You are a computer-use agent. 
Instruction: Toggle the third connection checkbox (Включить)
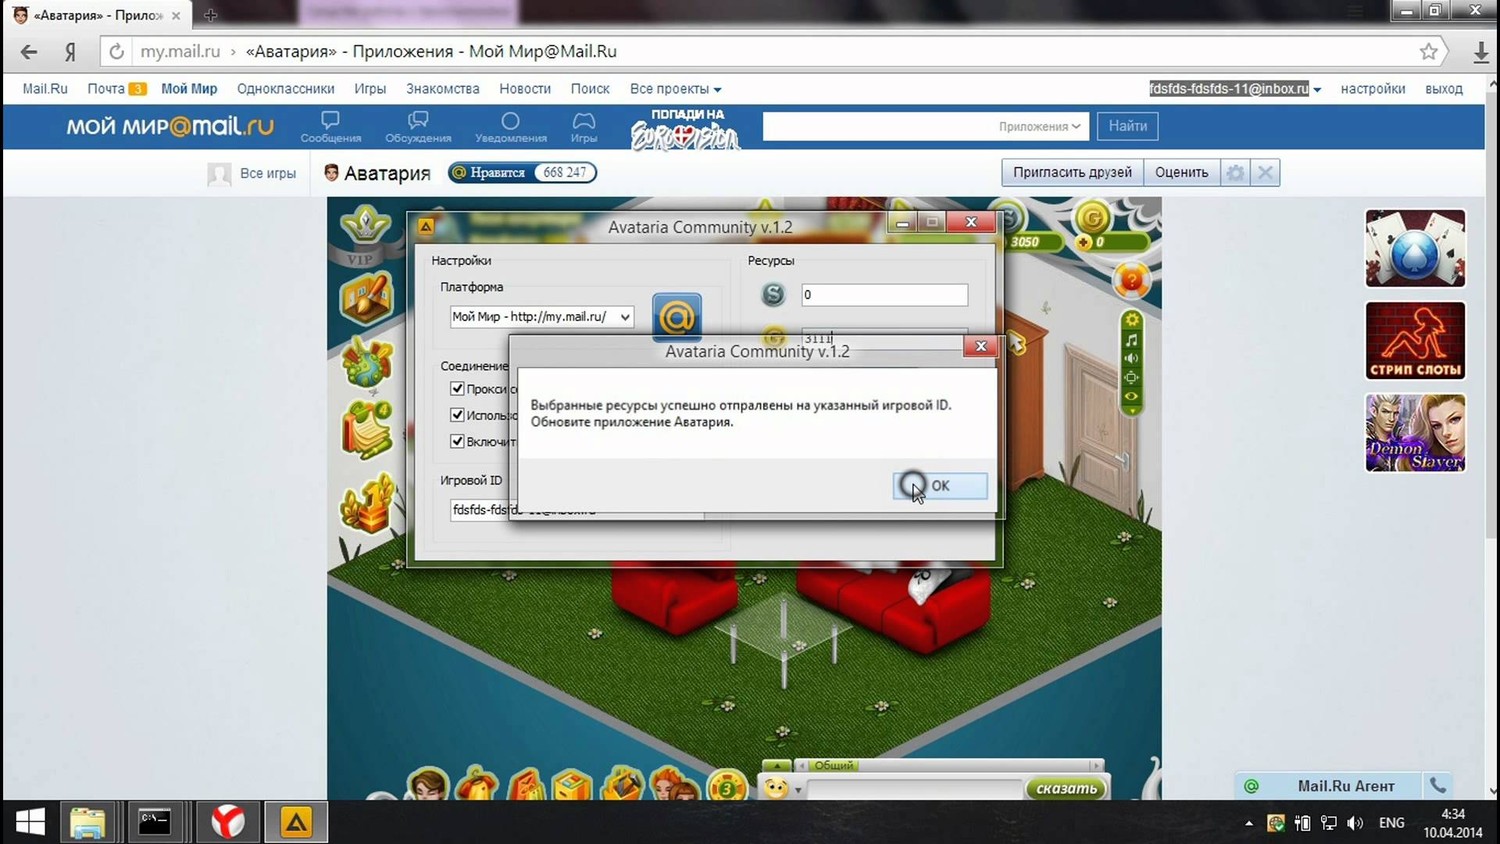(x=457, y=441)
